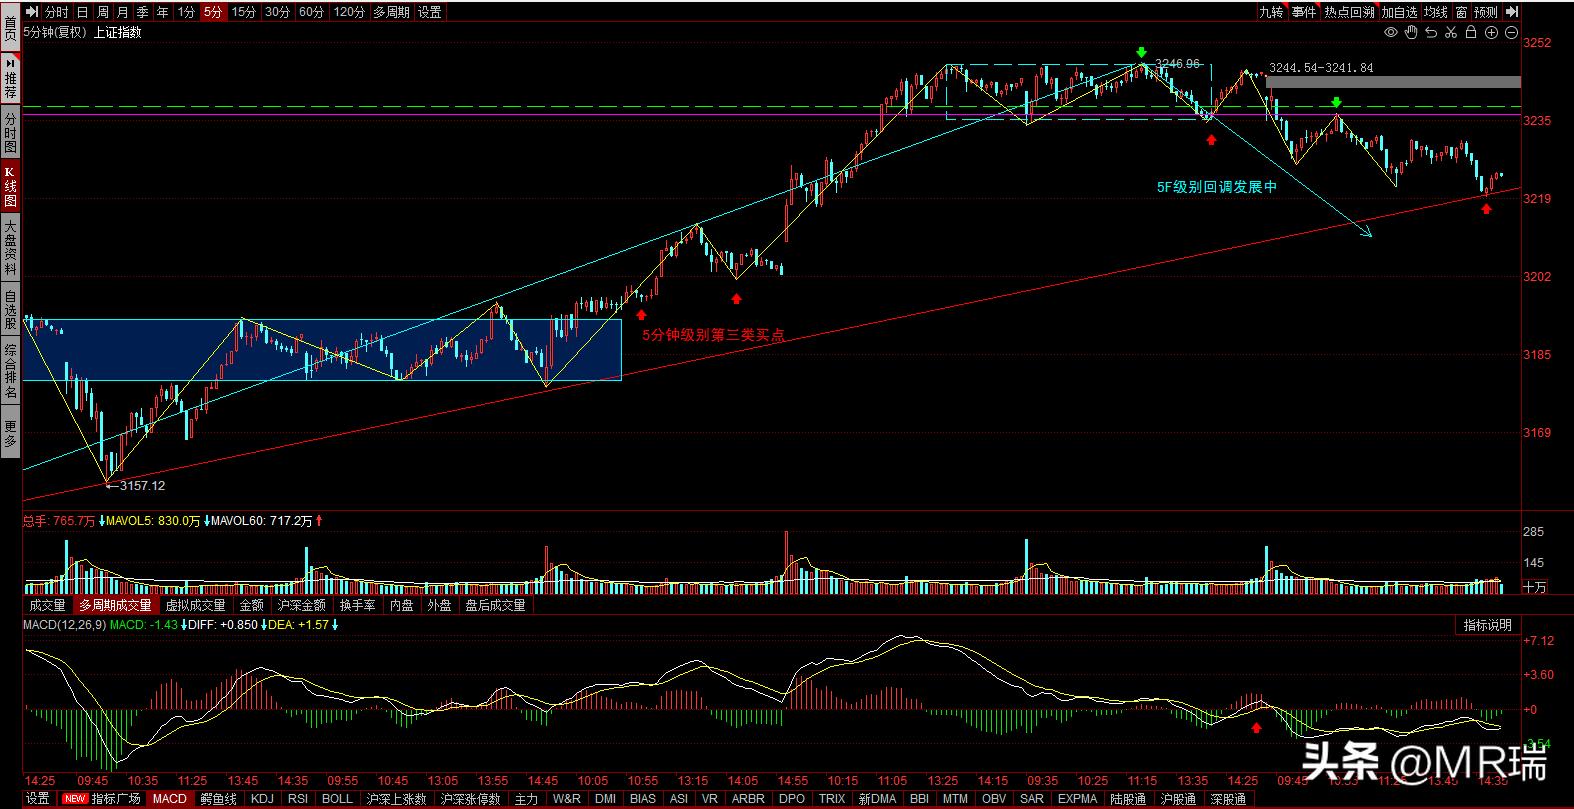1574x809 pixels.
Task: Switch to the weekly 周 period
Action: tap(102, 12)
